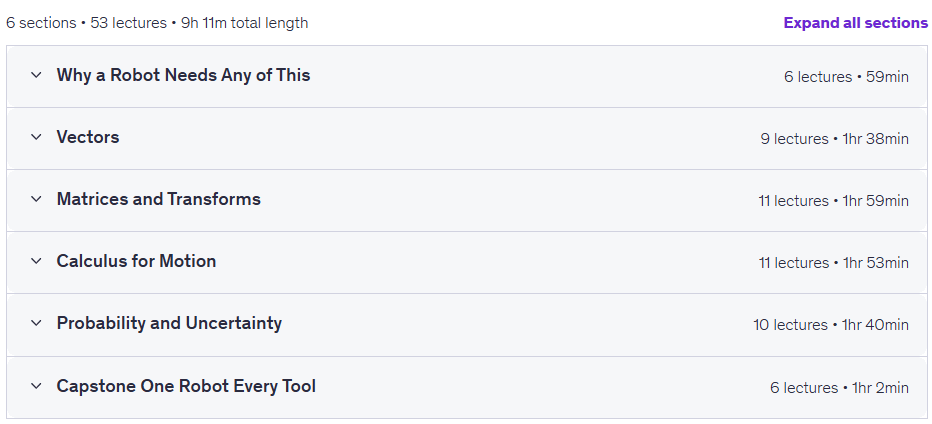Image resolution: width=932 pixels, height=424 pixels.
Task: Click the 11 lectures • 1hr 59min label
Action: [x=833, y=200]
